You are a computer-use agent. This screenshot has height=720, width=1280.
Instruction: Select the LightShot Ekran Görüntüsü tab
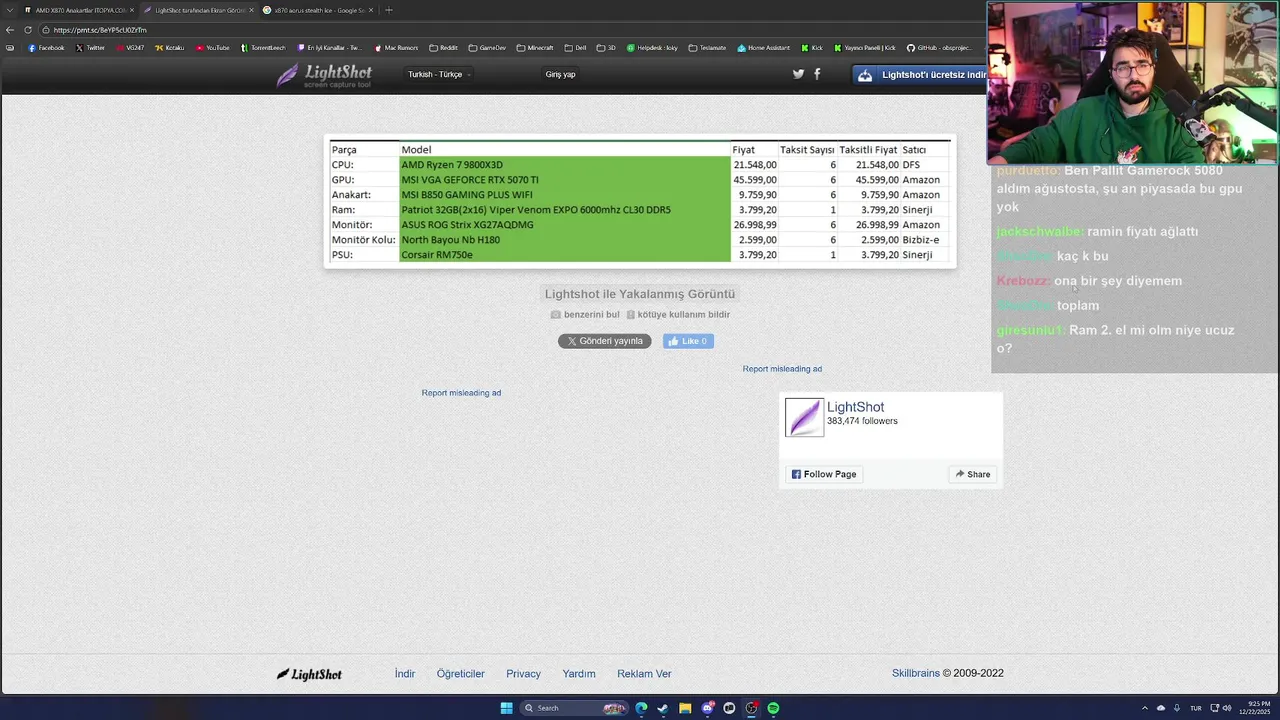tap(197, 10)
